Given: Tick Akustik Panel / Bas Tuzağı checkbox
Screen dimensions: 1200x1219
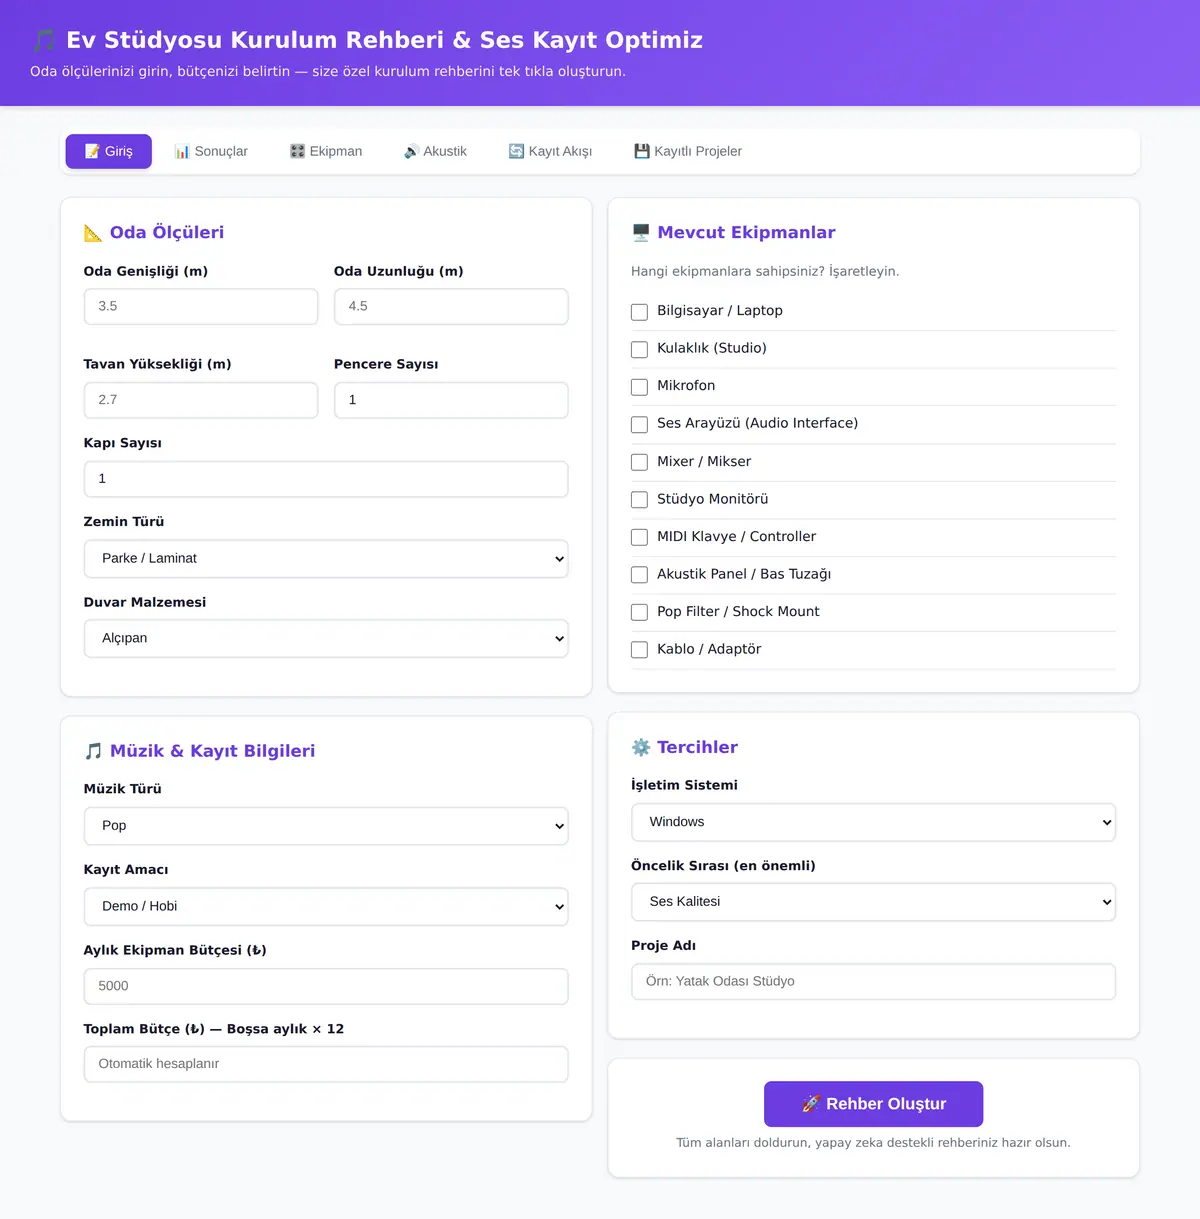Looking at the screenshot, I should tap(640, 575).
